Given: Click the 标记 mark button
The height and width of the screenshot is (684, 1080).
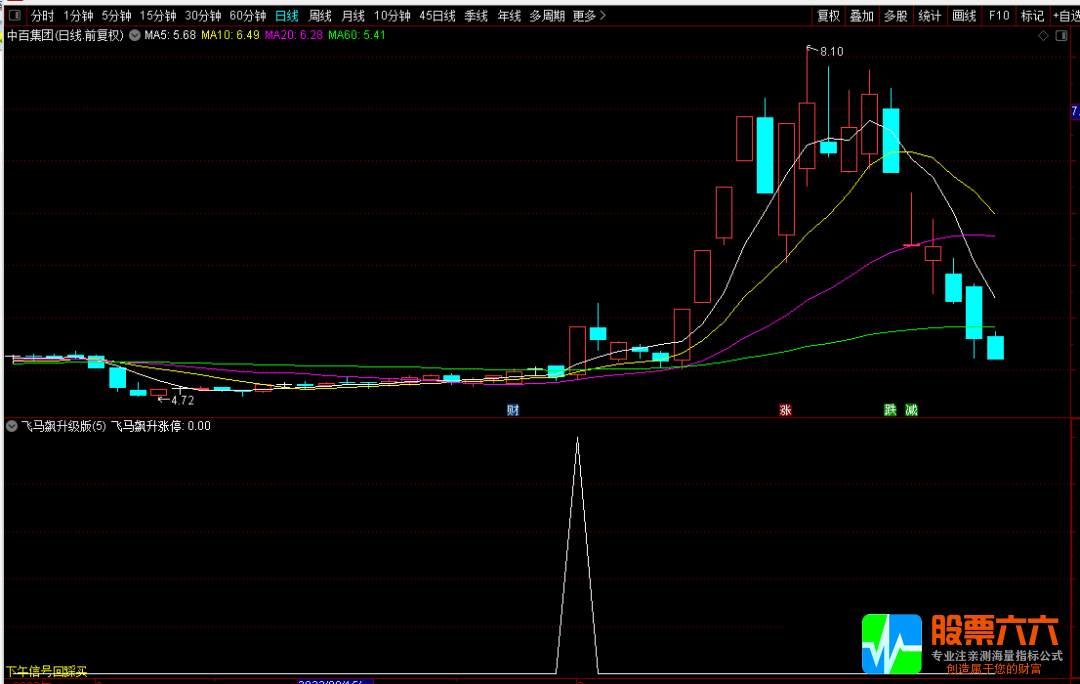Looking at the screenshot, I should 1032,15.
